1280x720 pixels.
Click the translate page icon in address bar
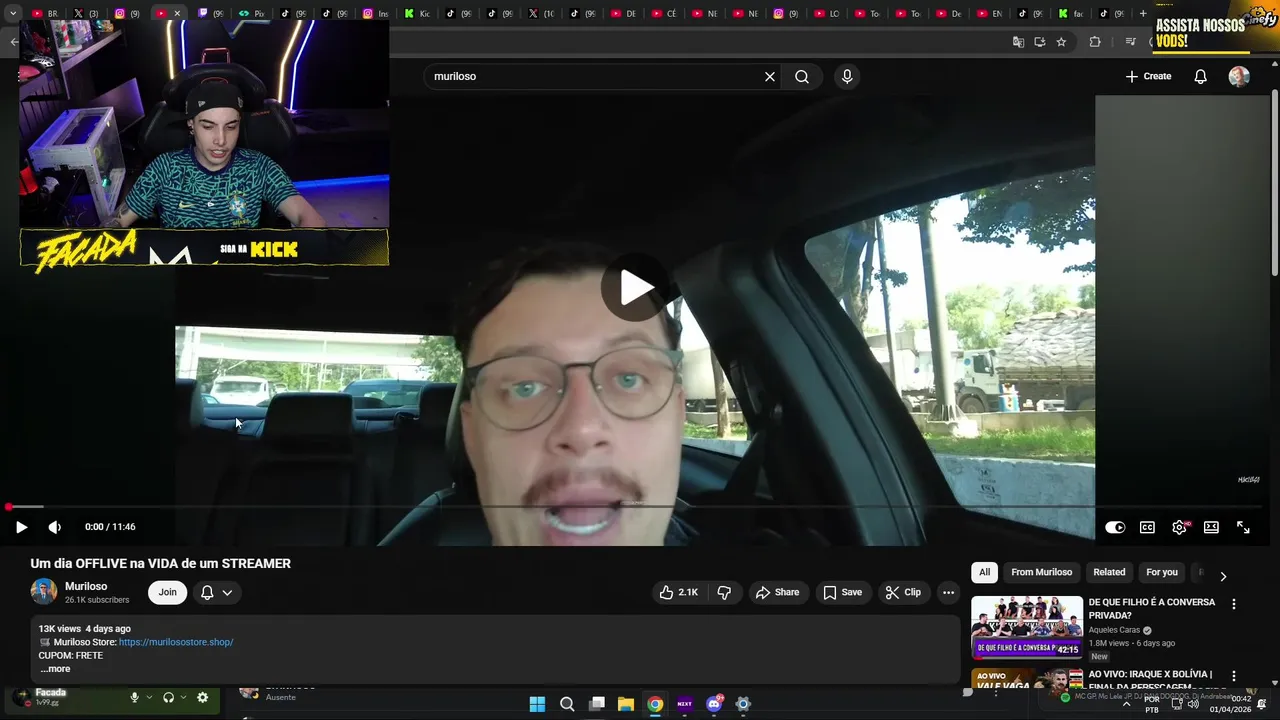pos(1018,42)
